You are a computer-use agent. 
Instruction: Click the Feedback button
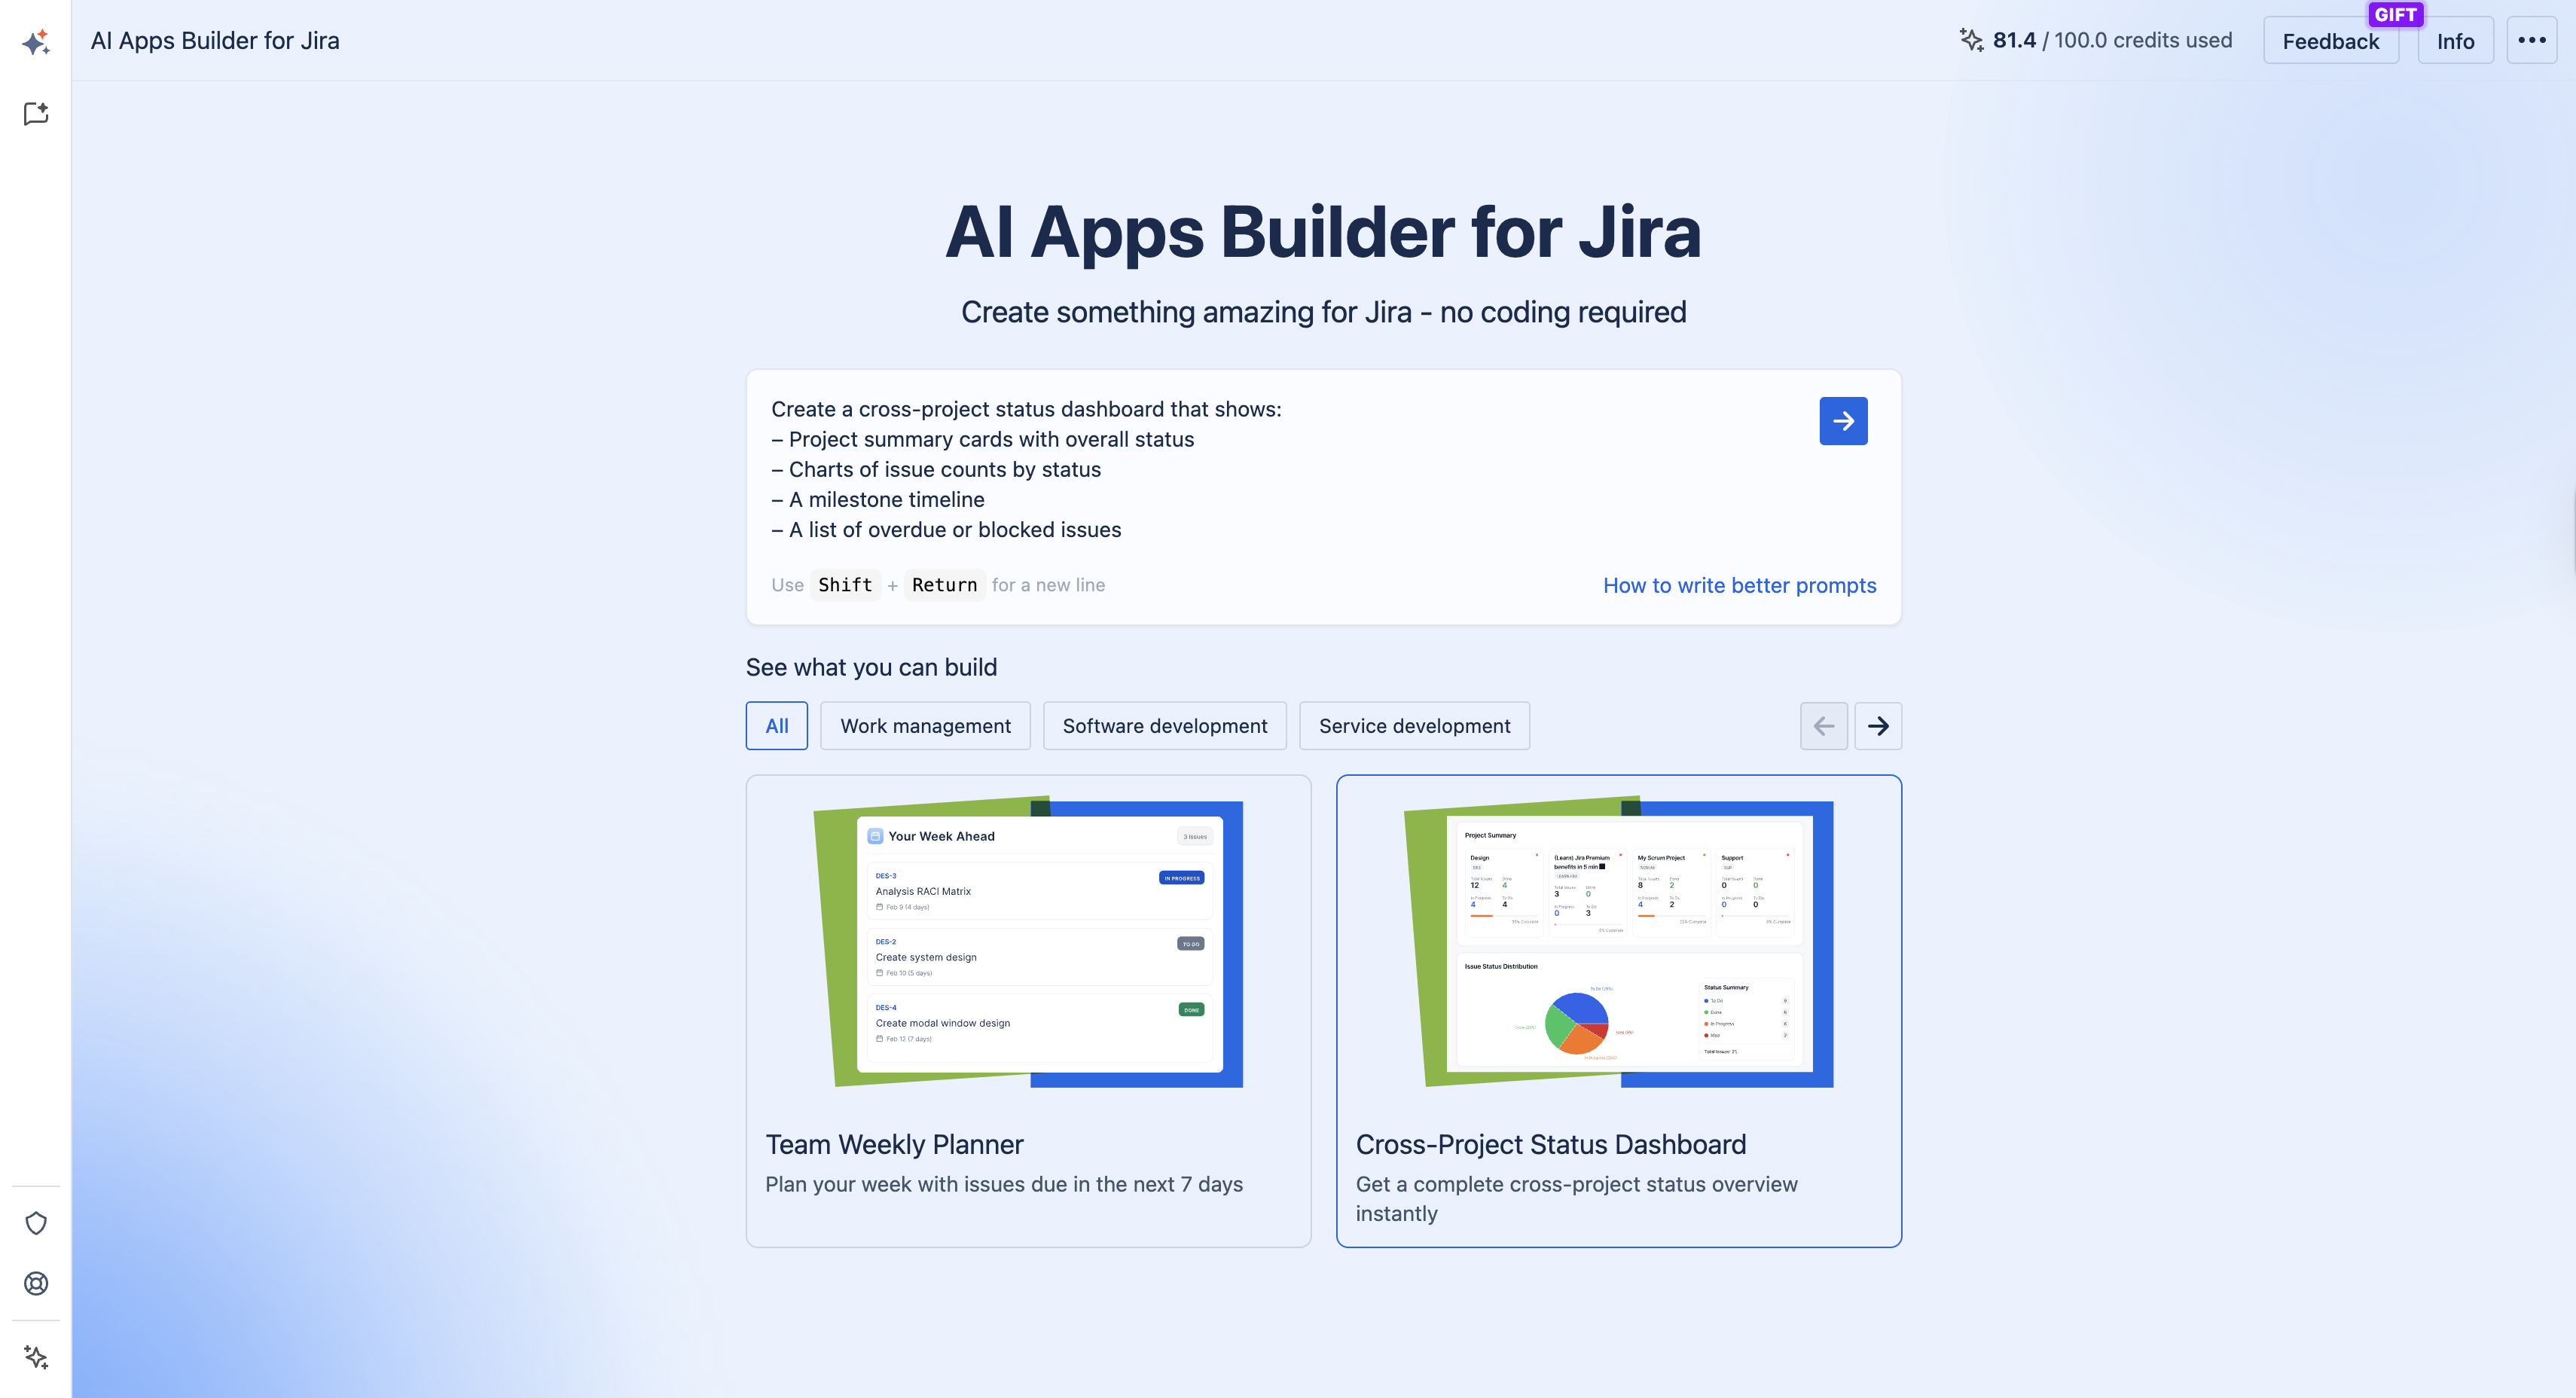[x=2330, y=41]
